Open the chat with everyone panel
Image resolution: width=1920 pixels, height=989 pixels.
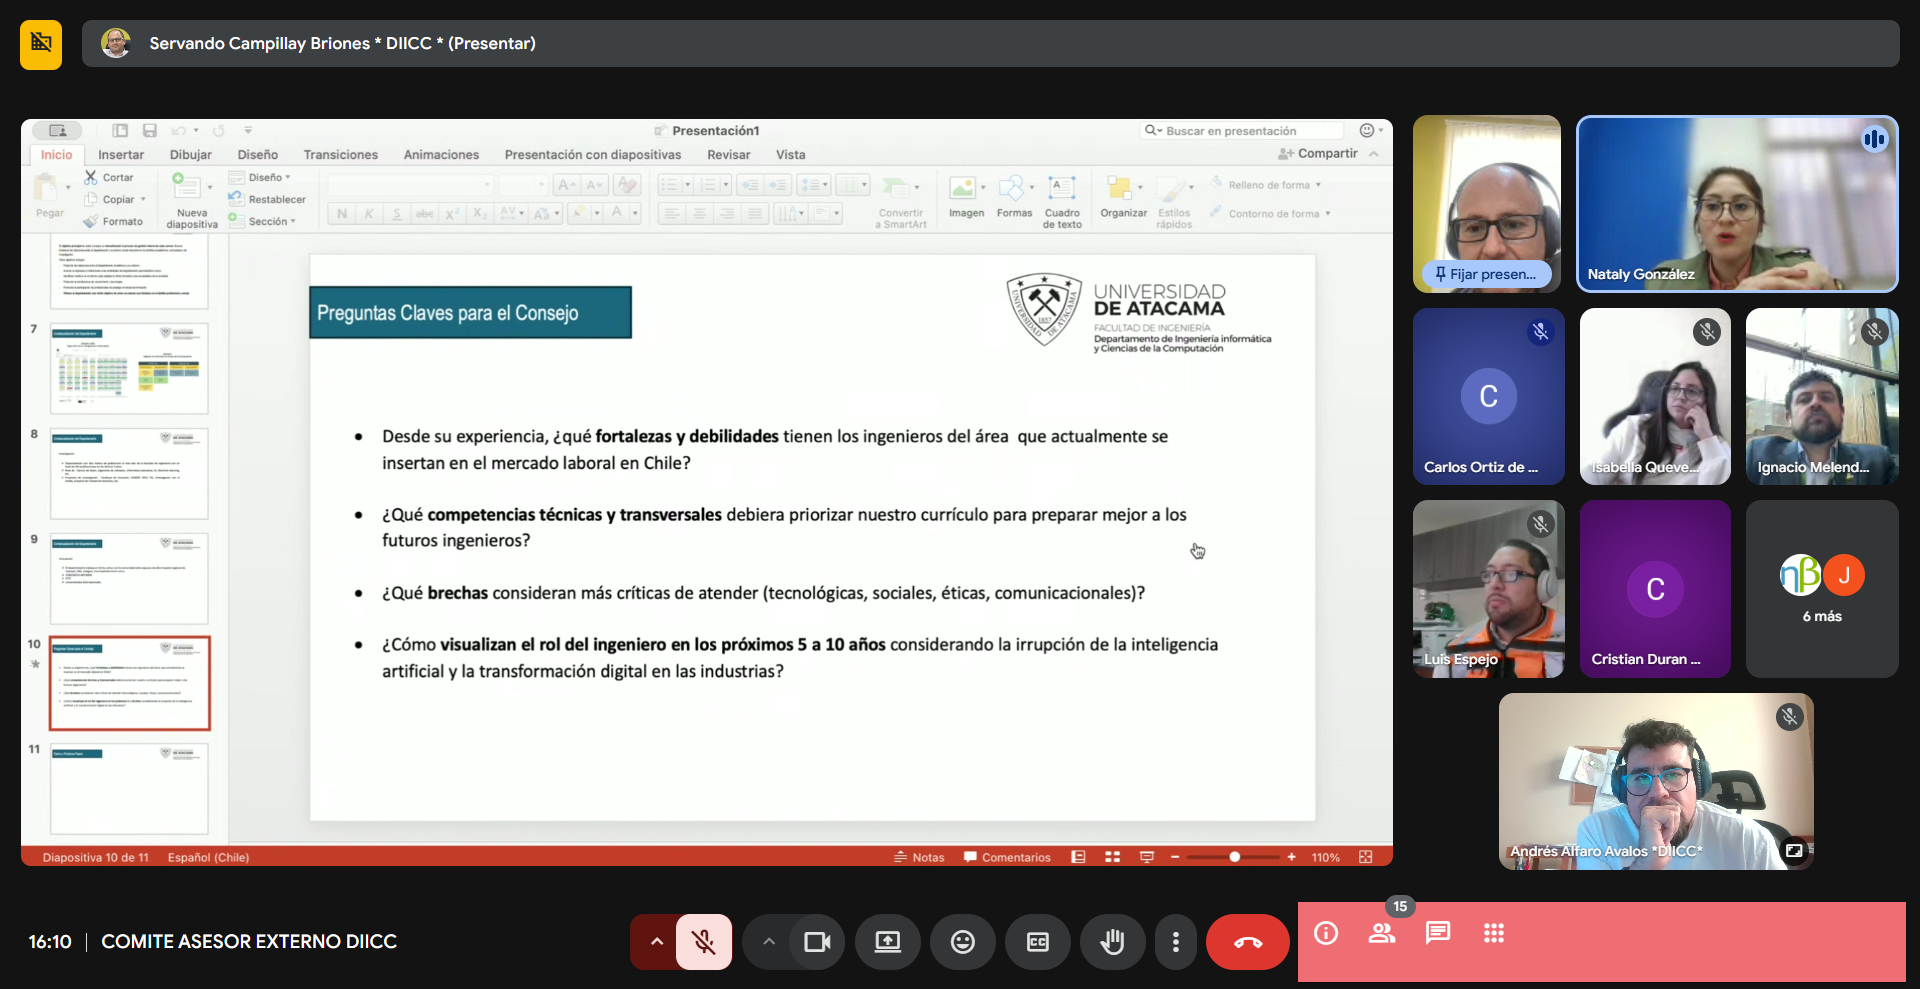1438,933
